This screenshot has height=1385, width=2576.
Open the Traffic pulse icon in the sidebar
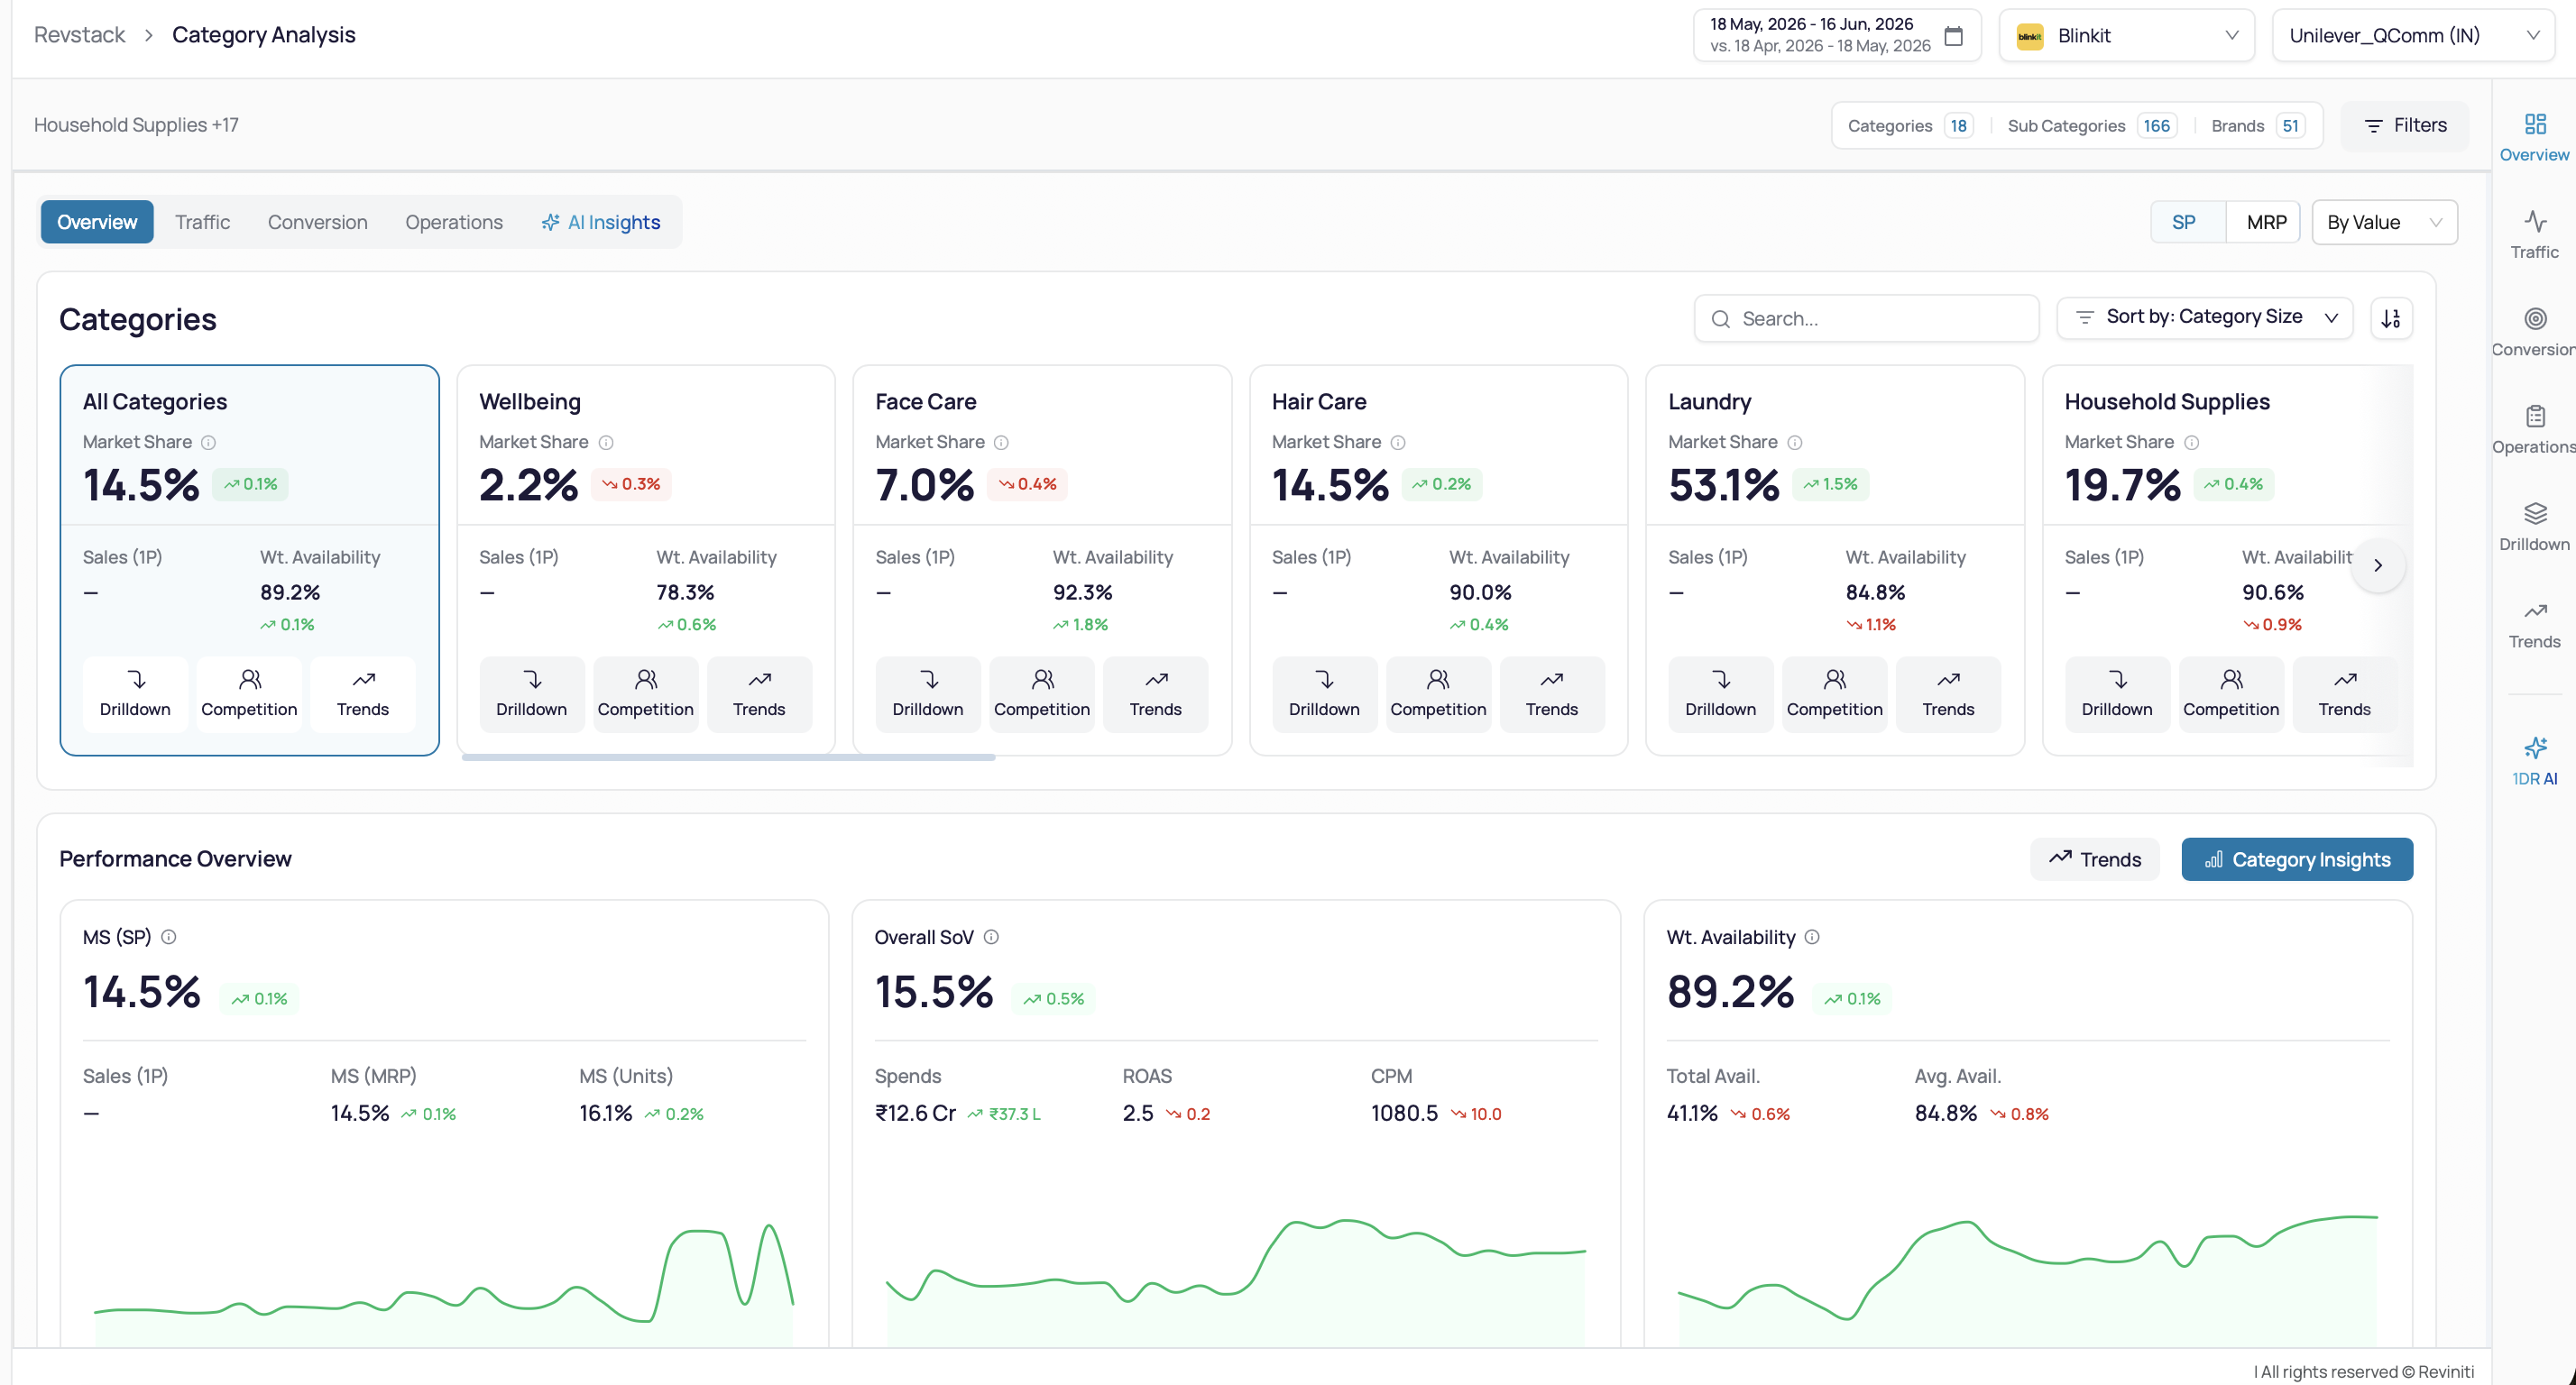click(x=2534, y=221)
